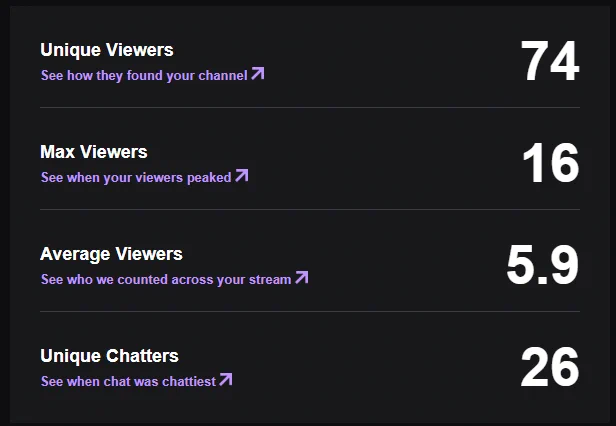Image resolution: width=616 pixels, height=426 pixels.
Task: Open 'See how they found your channel' link
Action: coord(152,75)
